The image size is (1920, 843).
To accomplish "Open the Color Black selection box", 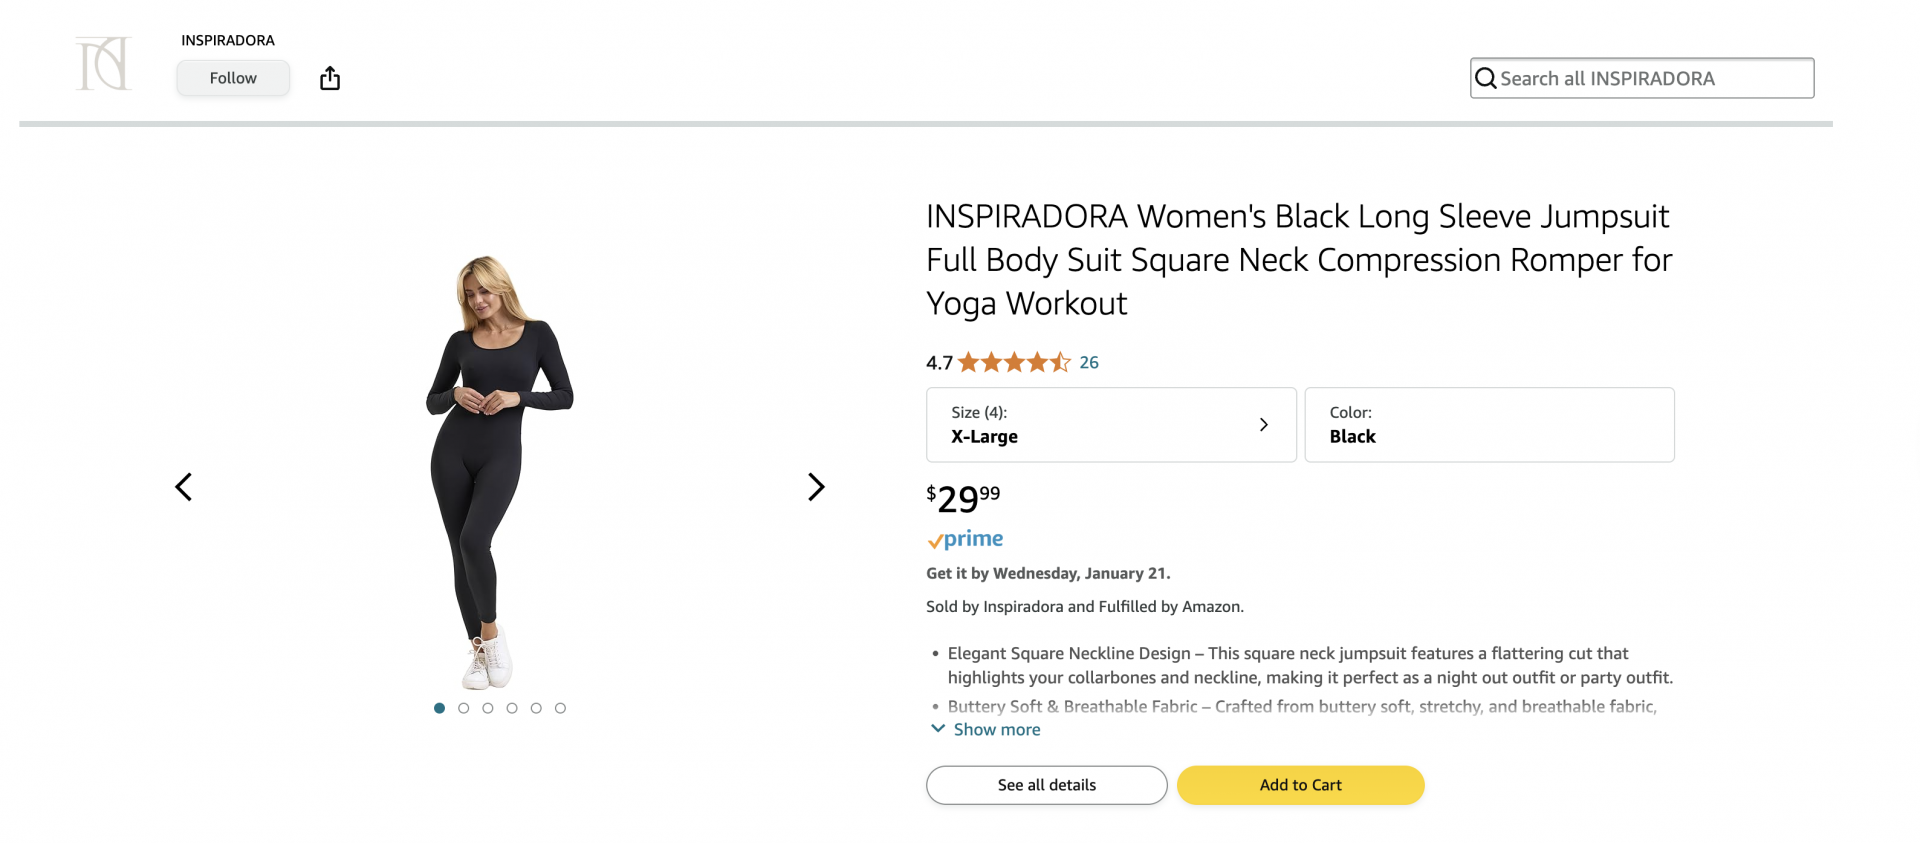I will [1489, 424].
